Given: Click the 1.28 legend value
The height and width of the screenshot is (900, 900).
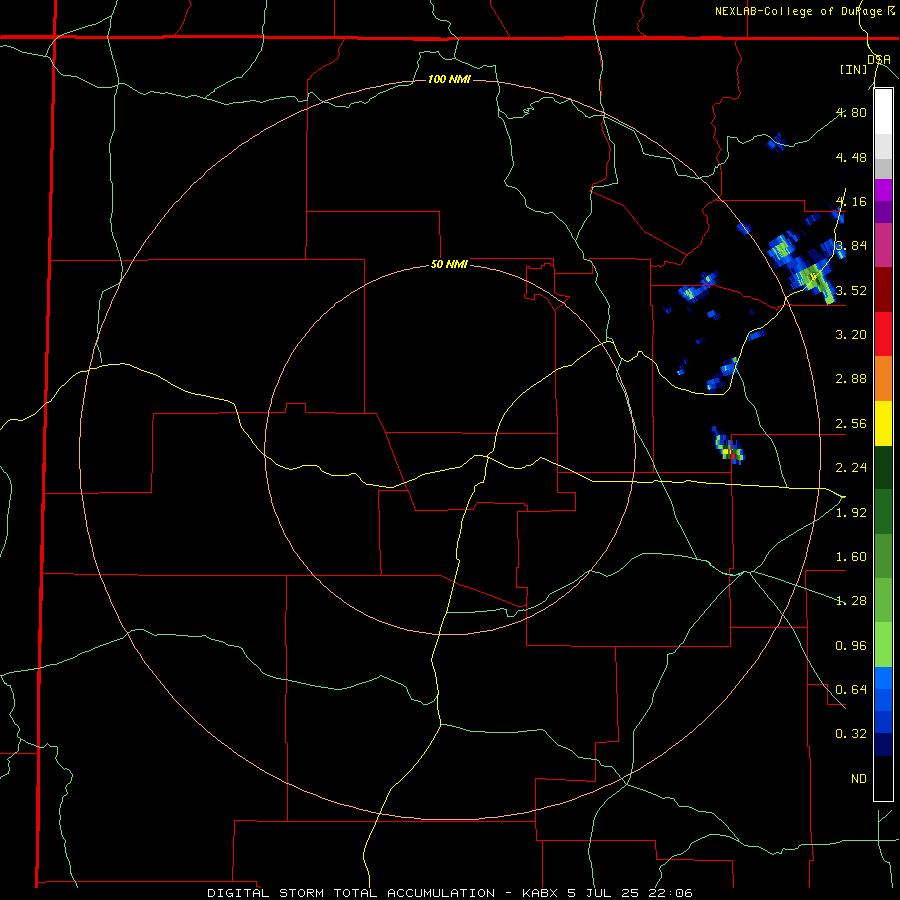Looking at the screenshot, I should coord(851,601).
